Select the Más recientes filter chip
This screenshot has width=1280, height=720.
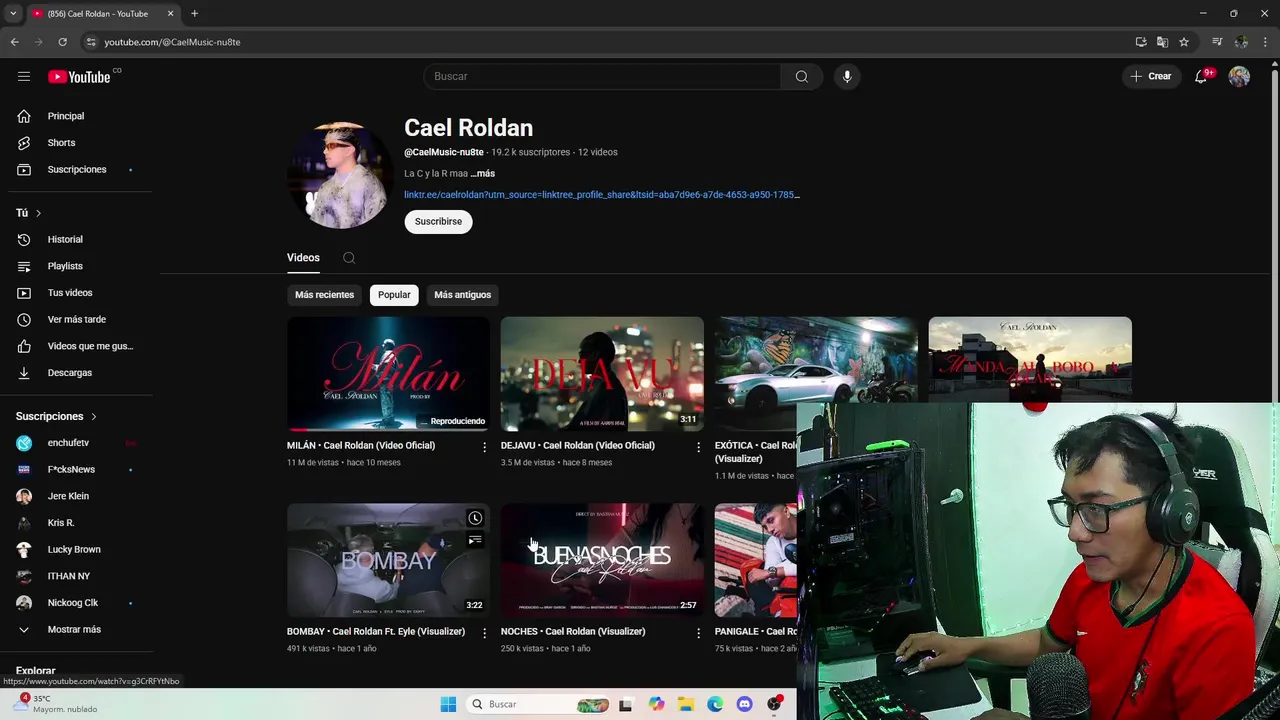point(324,295)
